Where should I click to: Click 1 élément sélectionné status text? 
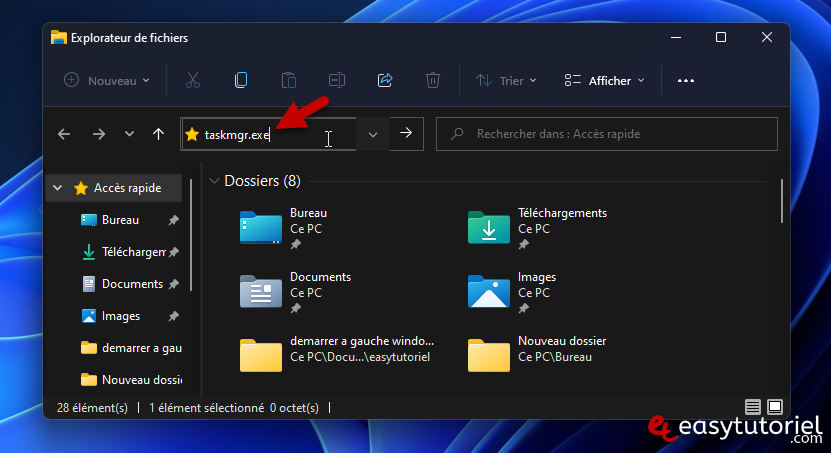click(x=207, y=408)
